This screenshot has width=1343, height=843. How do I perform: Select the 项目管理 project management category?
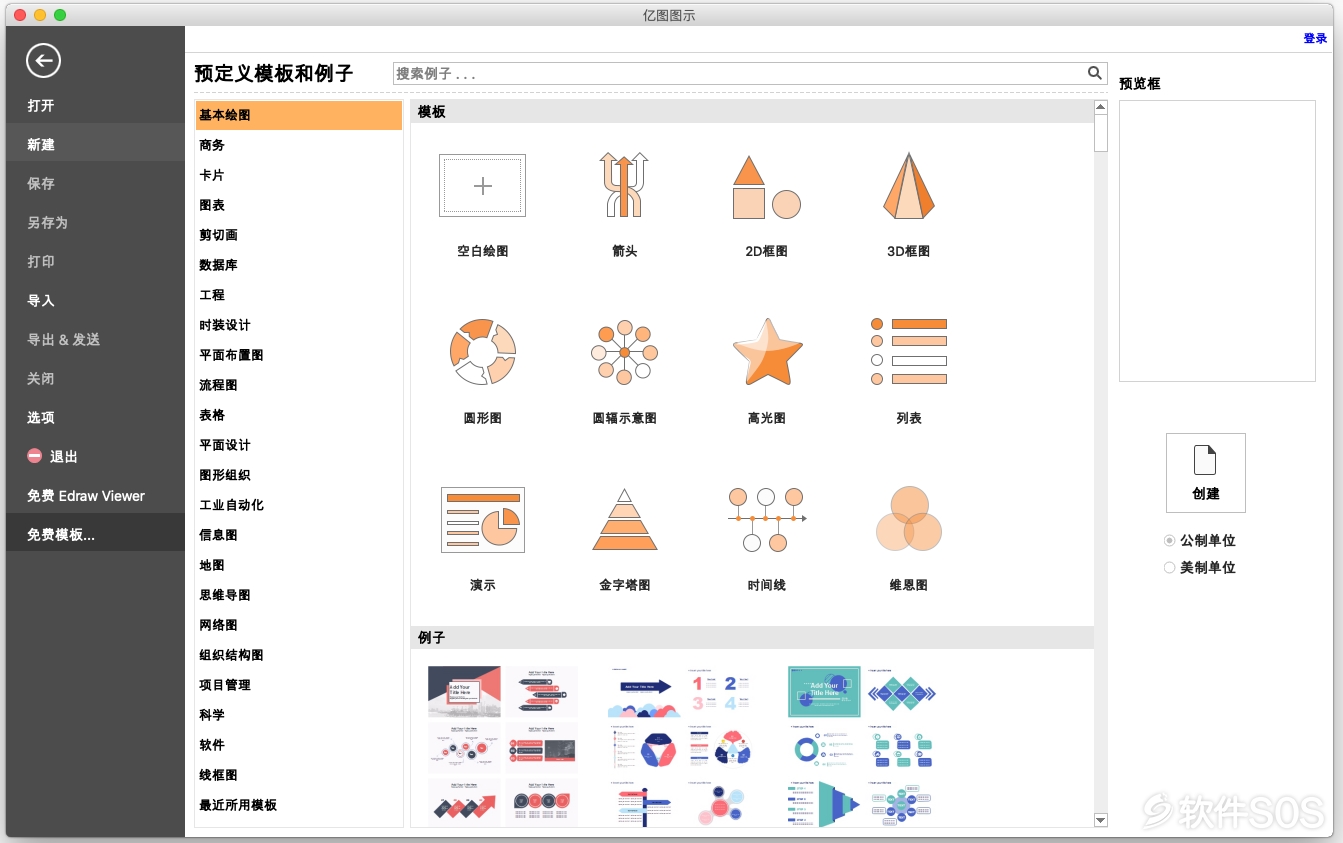[299, 685]
